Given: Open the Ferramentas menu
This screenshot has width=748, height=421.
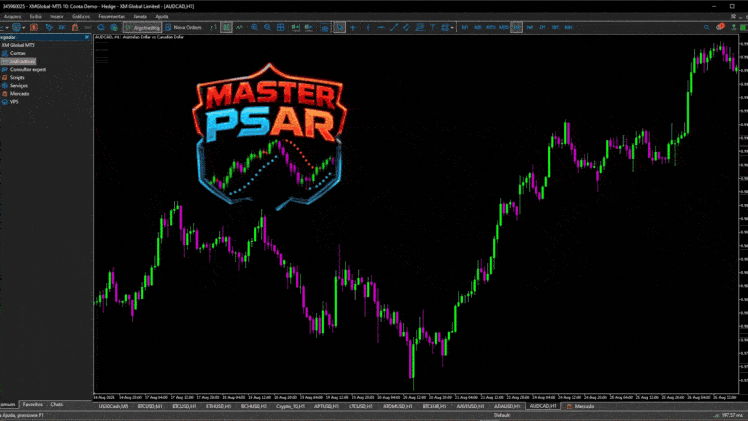Looking at the screenshot, I should (112, 16).
